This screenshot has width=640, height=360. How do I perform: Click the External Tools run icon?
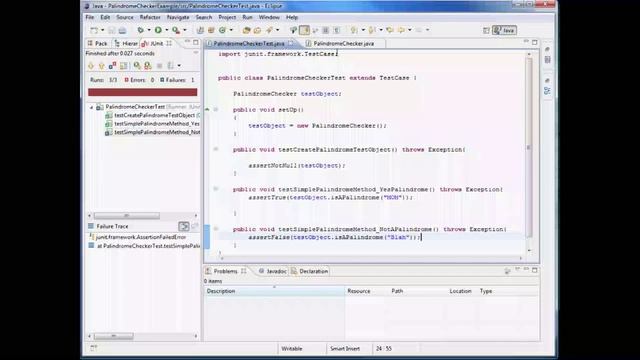click(176, 30)
